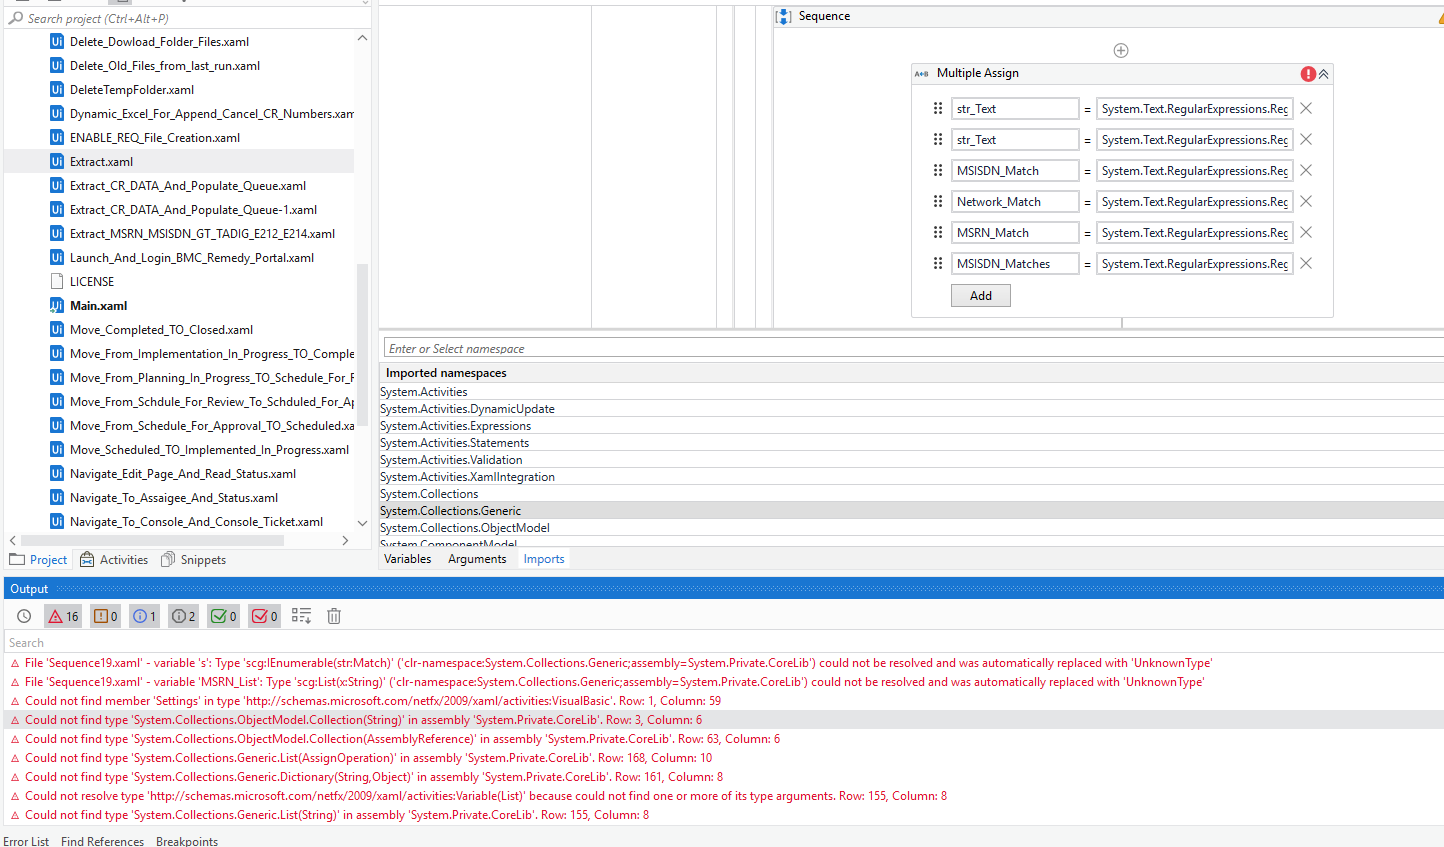Toggle timestamps clock icon in Output
This screenshot has height=847, width=1444.
tap(24, 617)
